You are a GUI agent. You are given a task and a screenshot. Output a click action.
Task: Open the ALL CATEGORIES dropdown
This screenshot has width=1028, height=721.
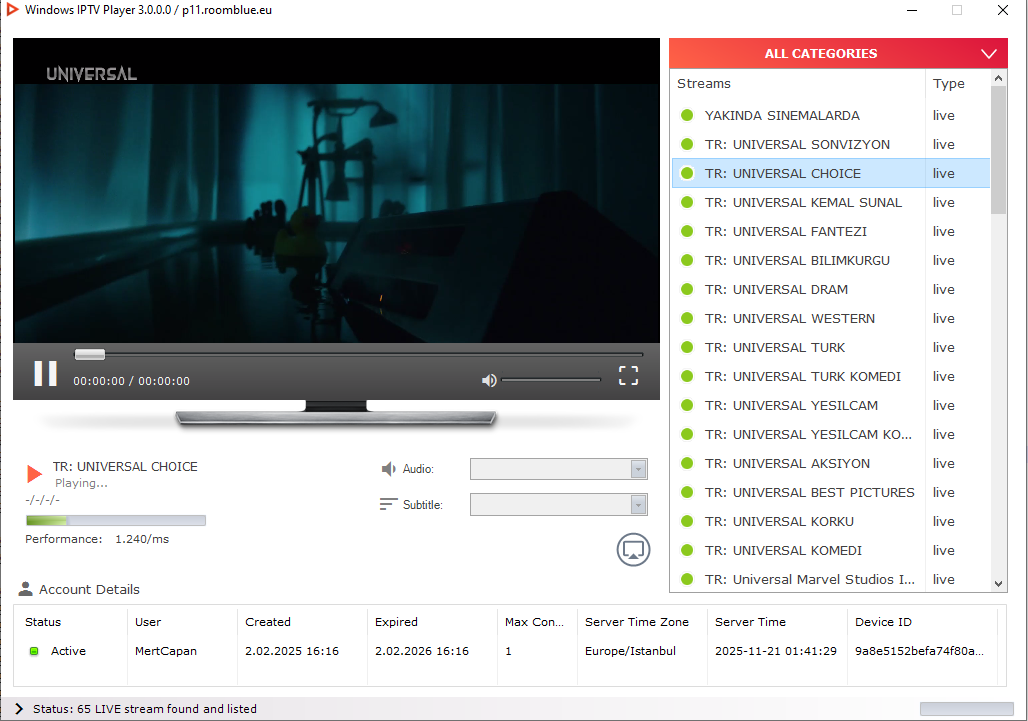[x=838, y=54]
